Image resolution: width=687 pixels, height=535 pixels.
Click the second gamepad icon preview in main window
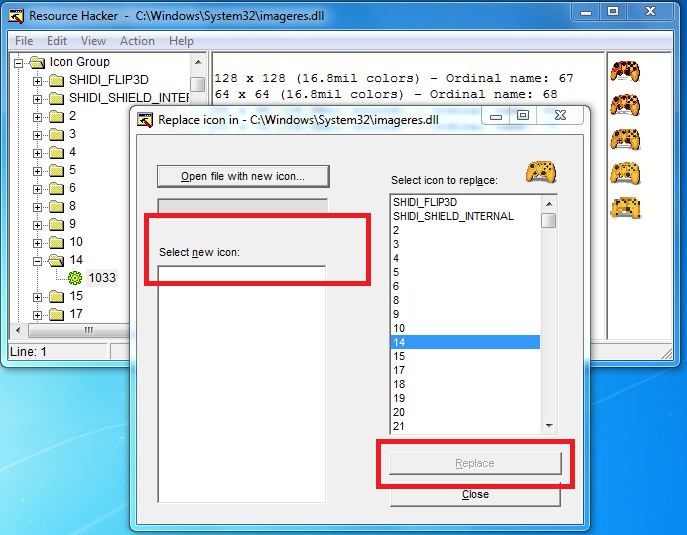tap(625, 105)
